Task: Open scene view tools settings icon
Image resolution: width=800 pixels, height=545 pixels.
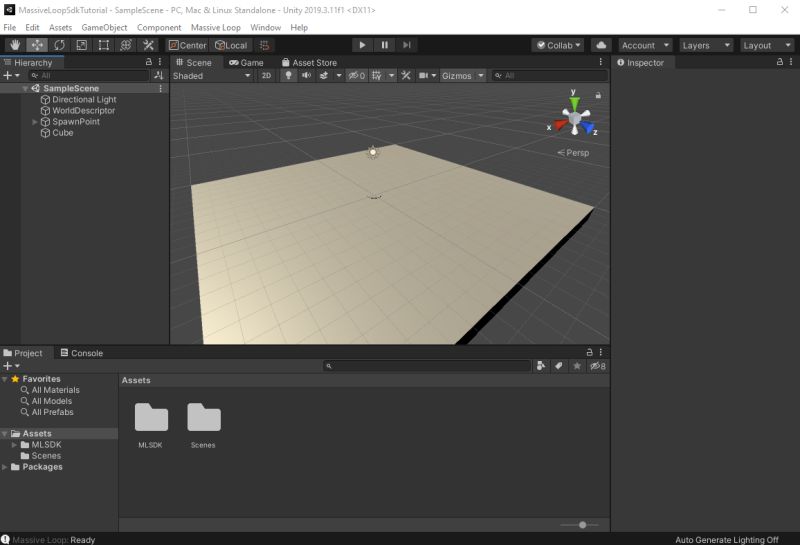Action: pos(406,76)
